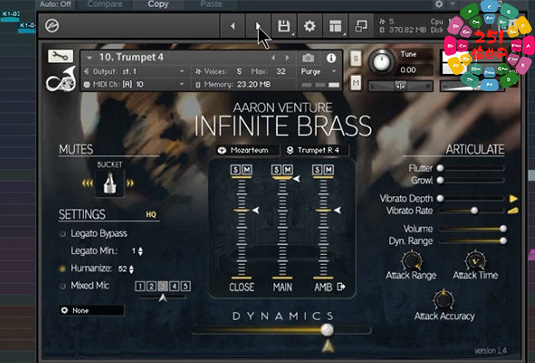Open Mozarteum room dropdown
The width and height of the screenshot is (535, 363).
(248, 150)
